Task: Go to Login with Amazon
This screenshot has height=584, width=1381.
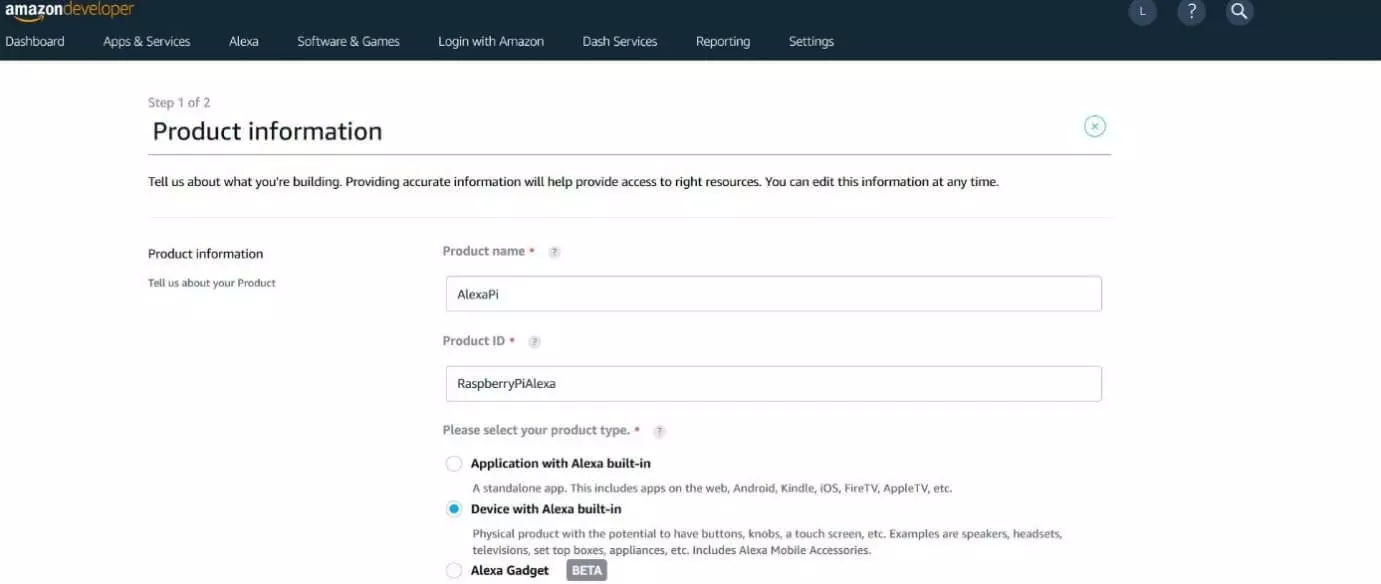Action: point(491,41)
